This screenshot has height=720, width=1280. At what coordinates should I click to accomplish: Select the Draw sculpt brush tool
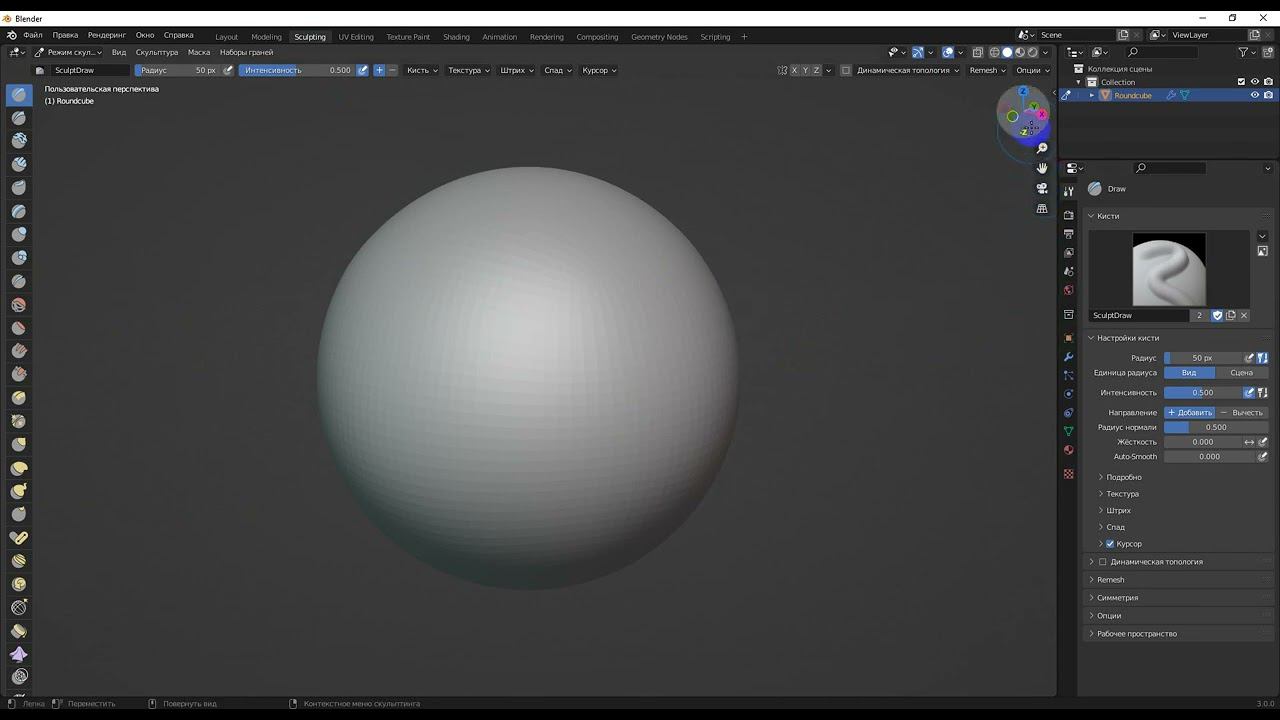[x=19, y=95]
